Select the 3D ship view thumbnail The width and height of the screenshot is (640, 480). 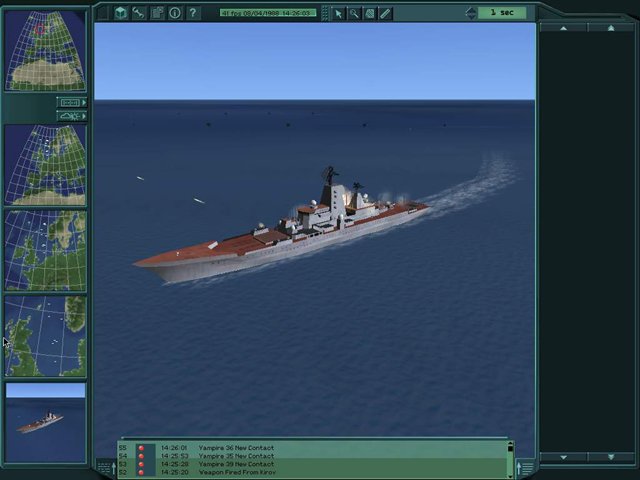point(45,422)
